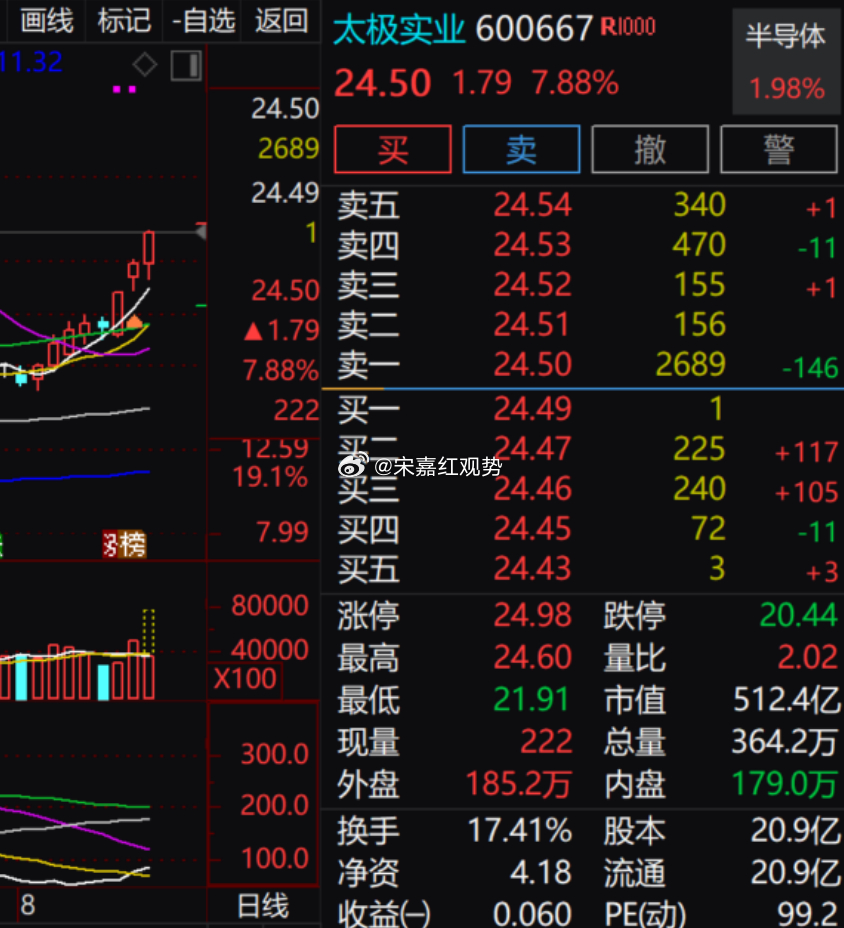Click turnover rate 17.41%
This screenshot has height=928, width=844.
click(x=520, y=830)
